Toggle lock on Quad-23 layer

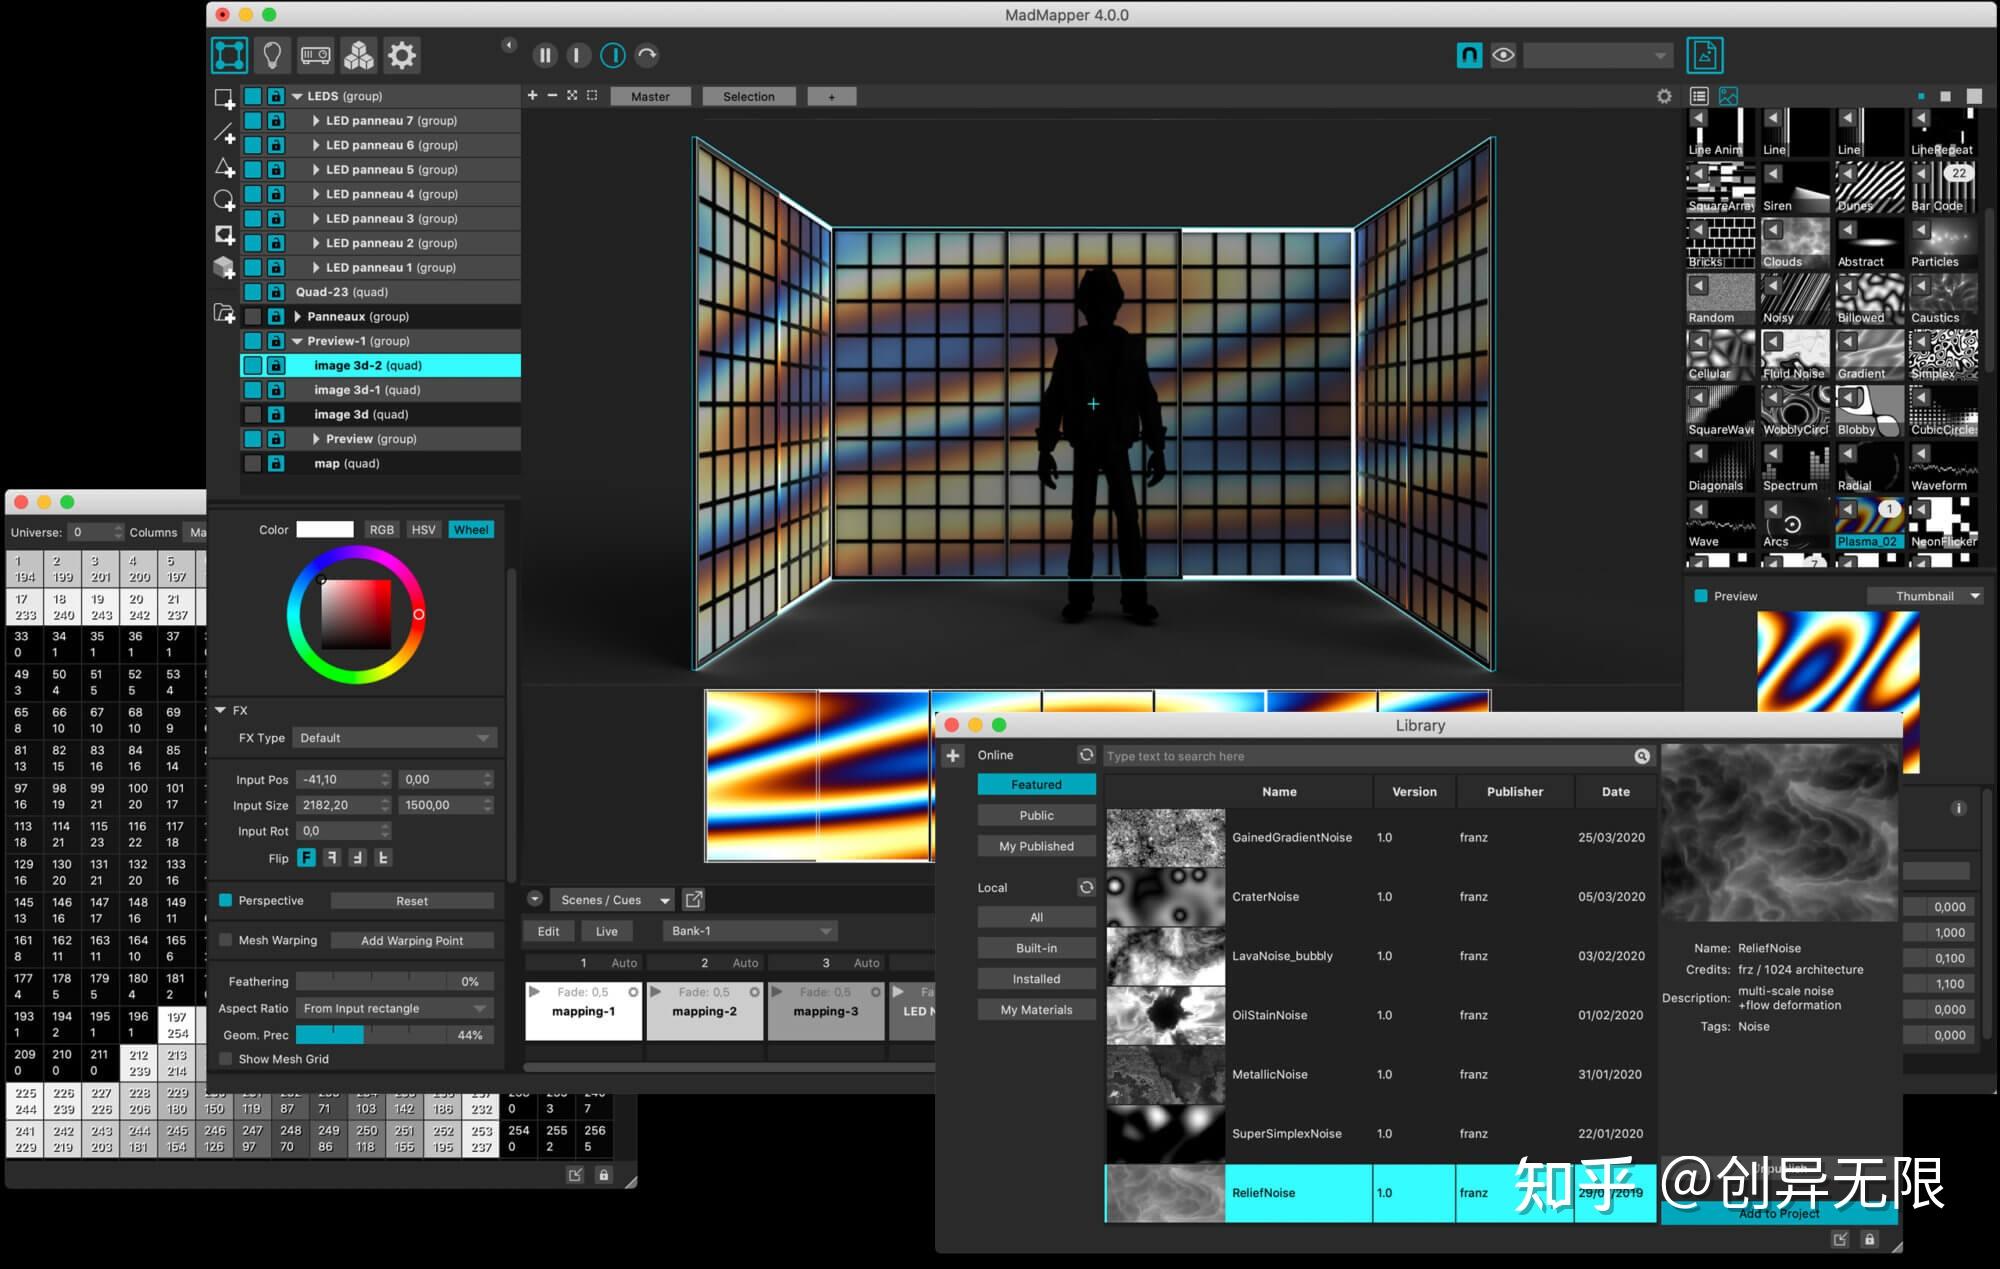click(x=276, y=292)
